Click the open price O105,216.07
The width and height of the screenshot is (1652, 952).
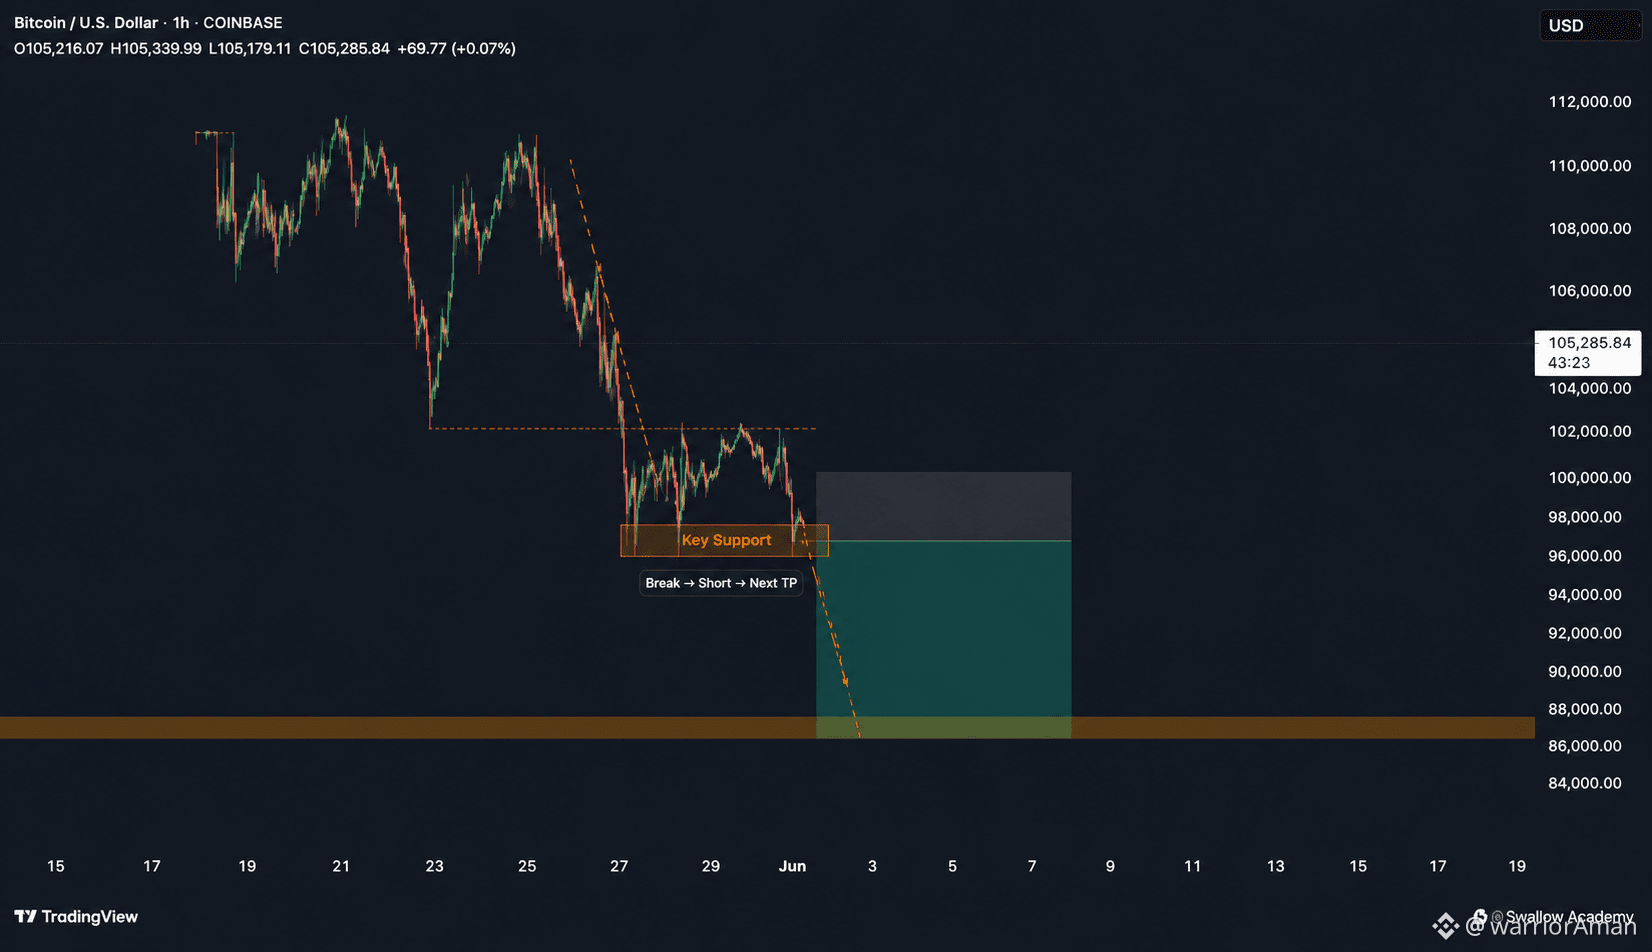(x=59, y=48)
